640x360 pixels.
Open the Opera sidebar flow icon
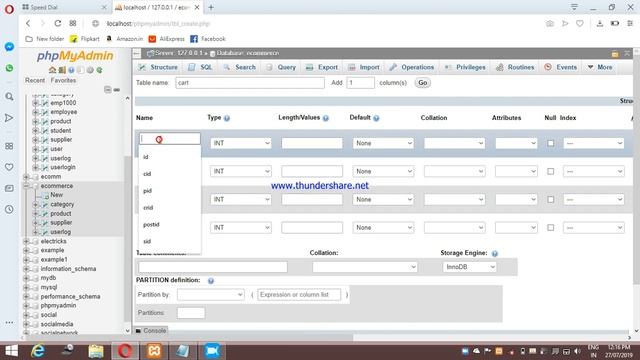click(x=9, y=118)
